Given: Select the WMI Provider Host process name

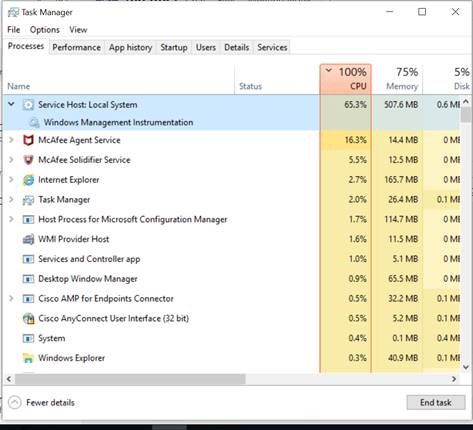Looking at the screenshot, I should tap(74, 239).
